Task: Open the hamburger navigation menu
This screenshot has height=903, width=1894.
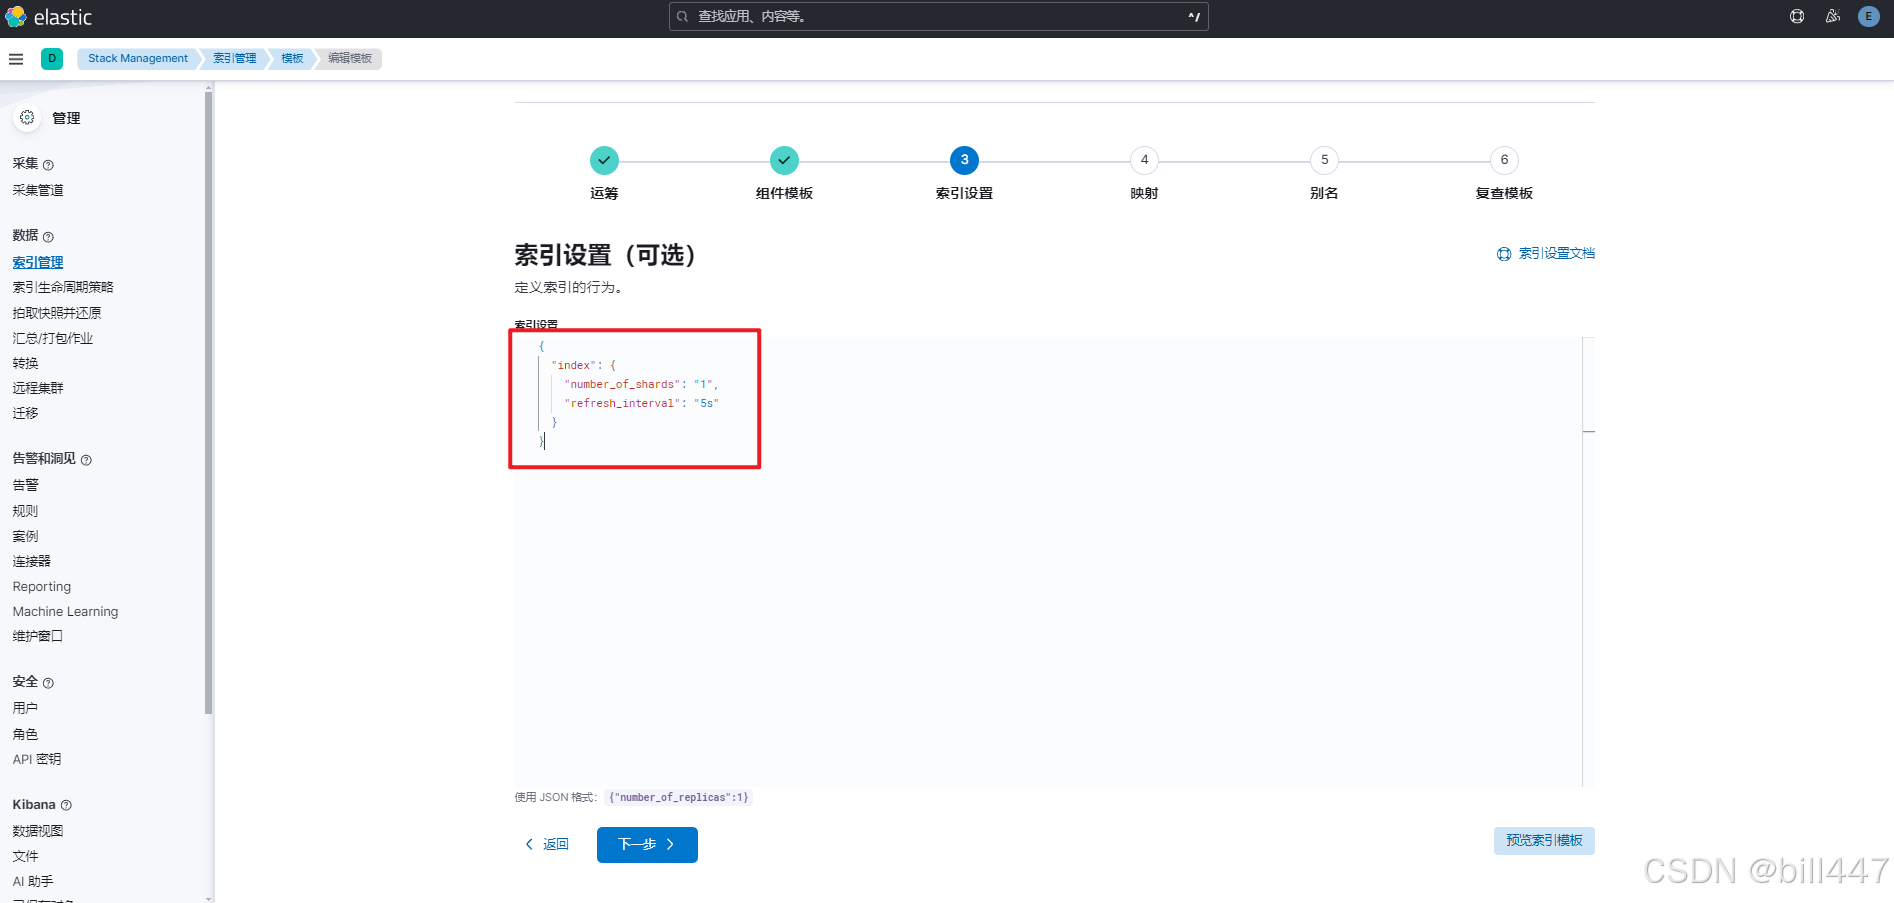Action: click(16, 59)
